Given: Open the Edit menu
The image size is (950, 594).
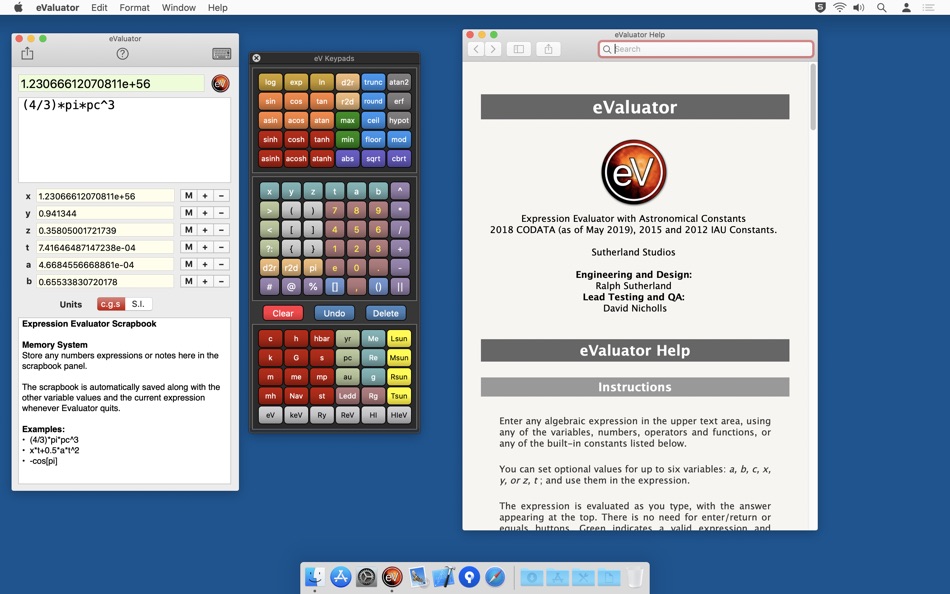Looking at the screenshot, I should (x=99, y=7).
